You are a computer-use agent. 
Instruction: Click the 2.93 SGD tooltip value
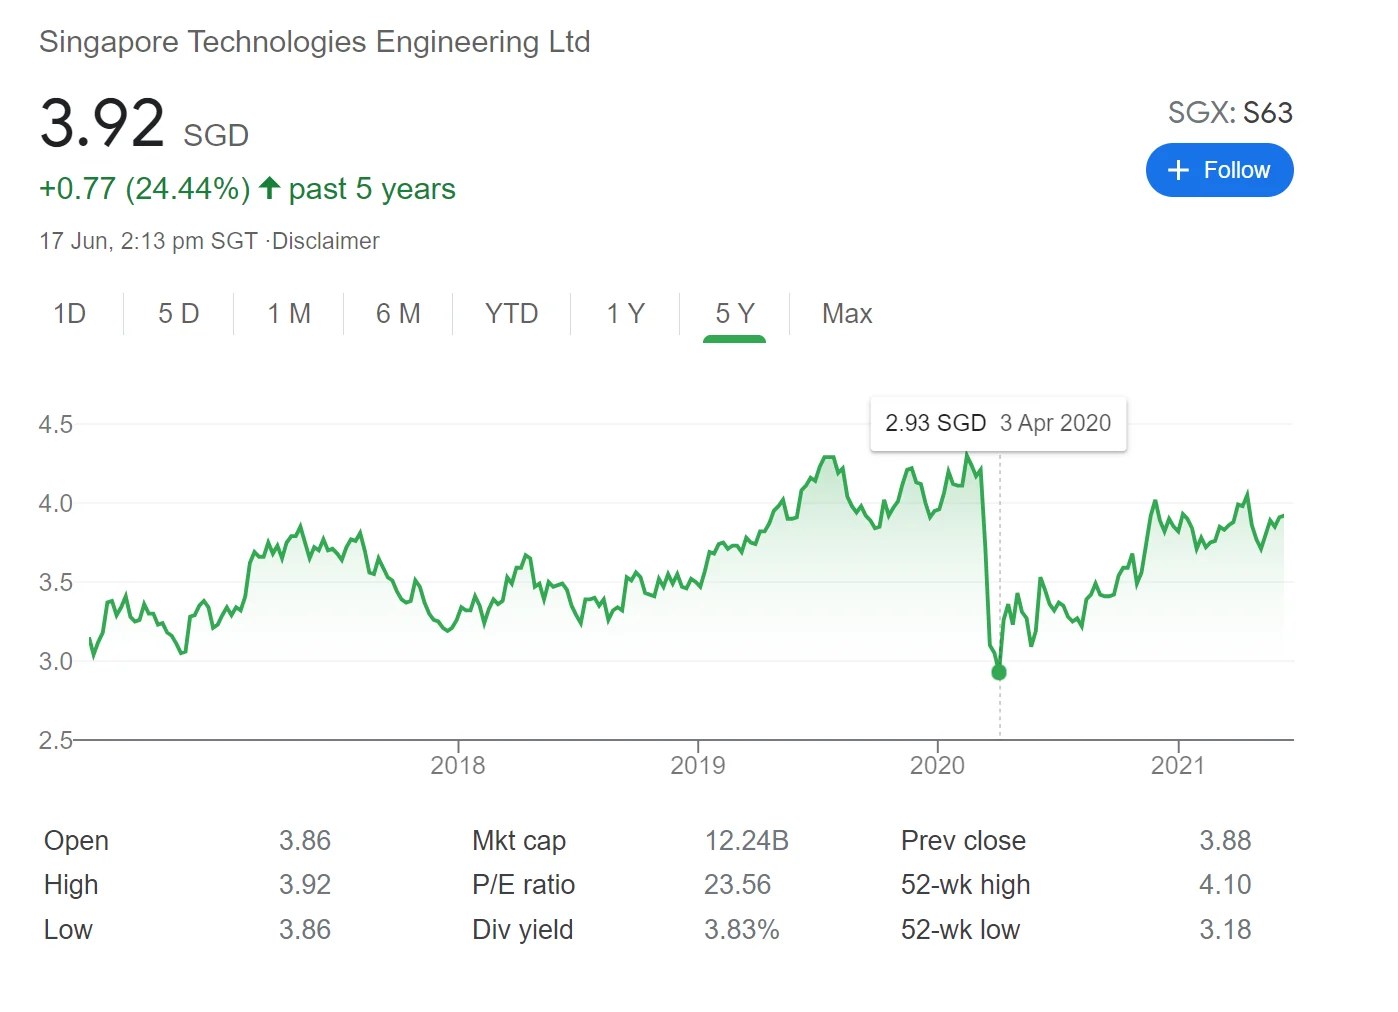coord(935,423)
